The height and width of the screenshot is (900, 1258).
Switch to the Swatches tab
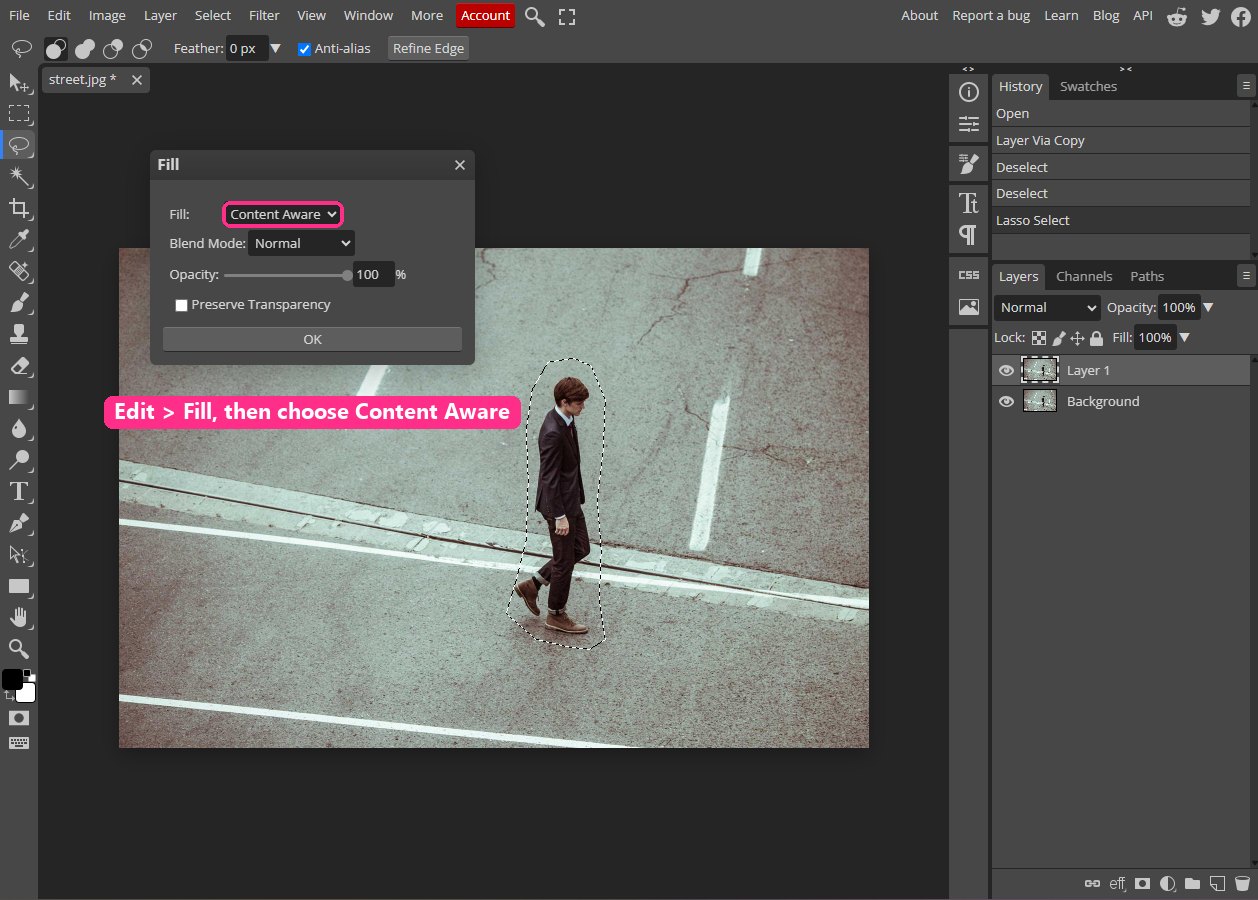[x=1088, y=86]
